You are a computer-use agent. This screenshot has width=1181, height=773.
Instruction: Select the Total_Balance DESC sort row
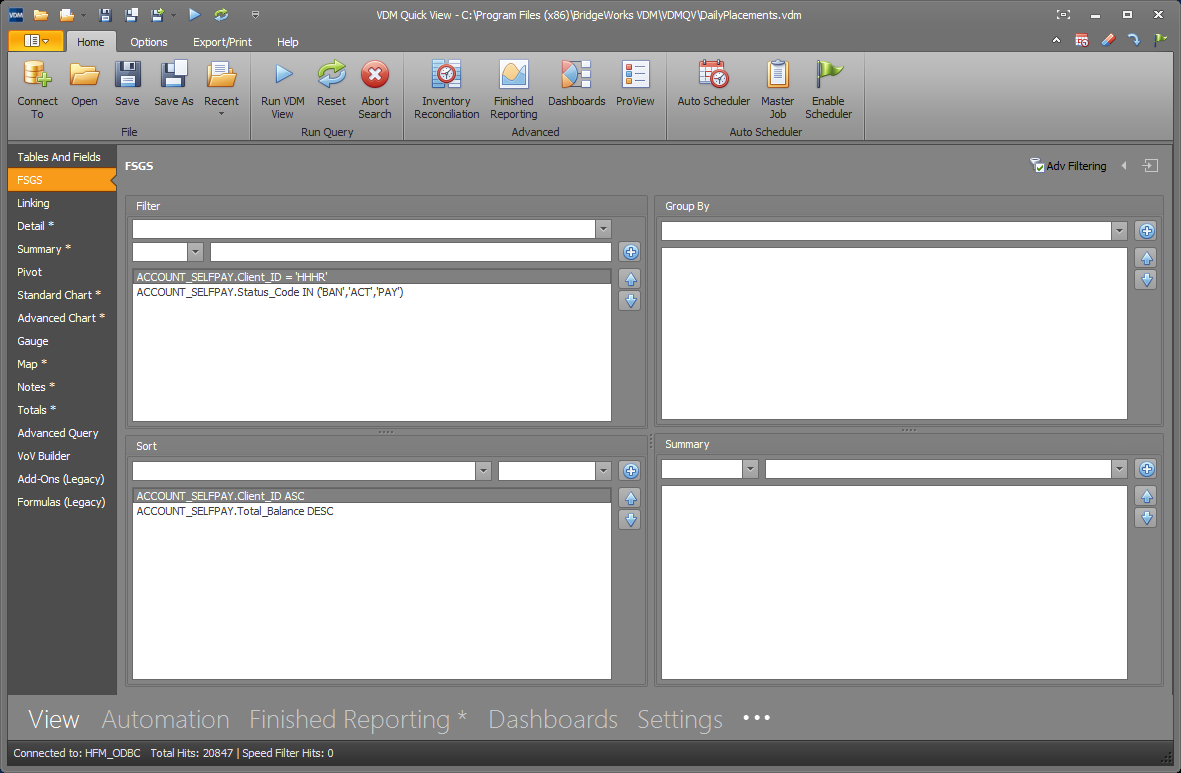[x=372, y=511]
